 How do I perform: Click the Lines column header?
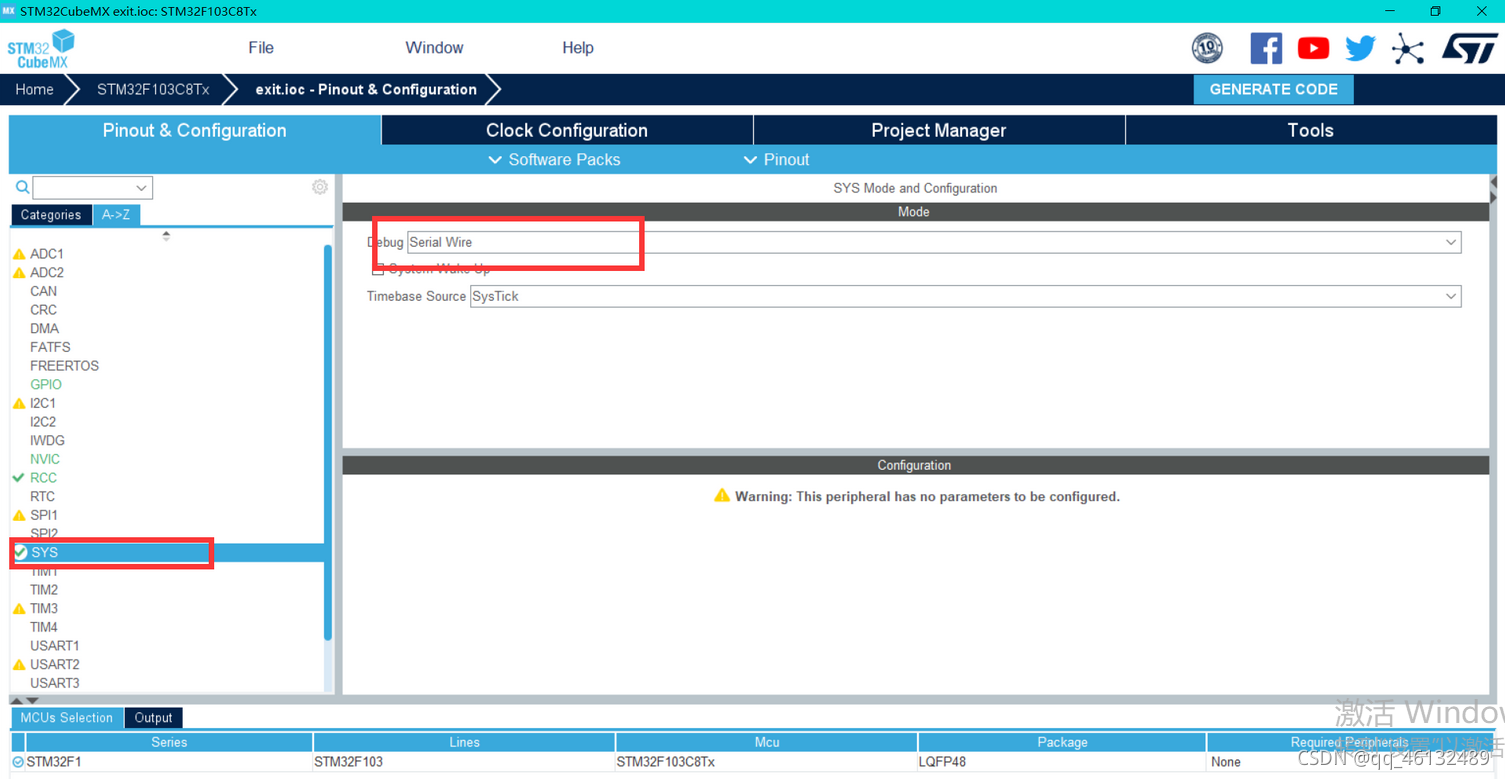tap(464, 742)
